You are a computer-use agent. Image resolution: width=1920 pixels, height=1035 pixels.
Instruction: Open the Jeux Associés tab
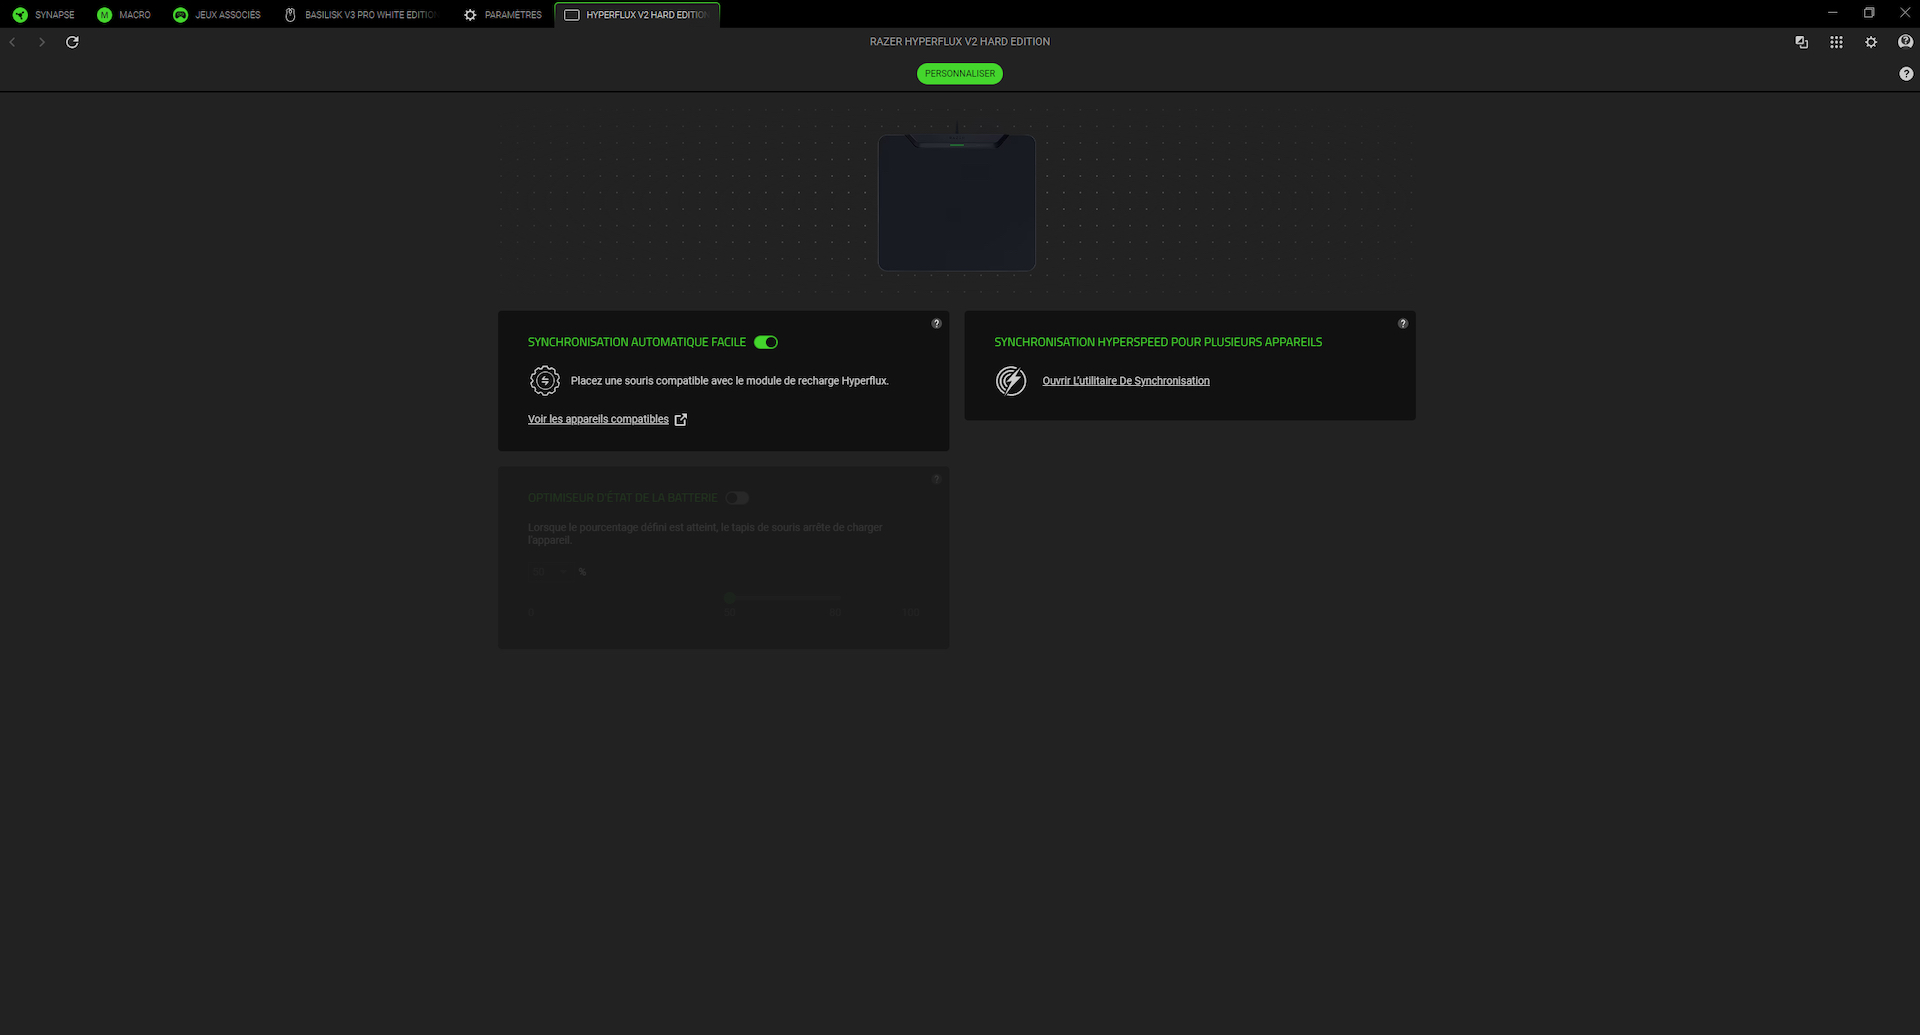217,15
